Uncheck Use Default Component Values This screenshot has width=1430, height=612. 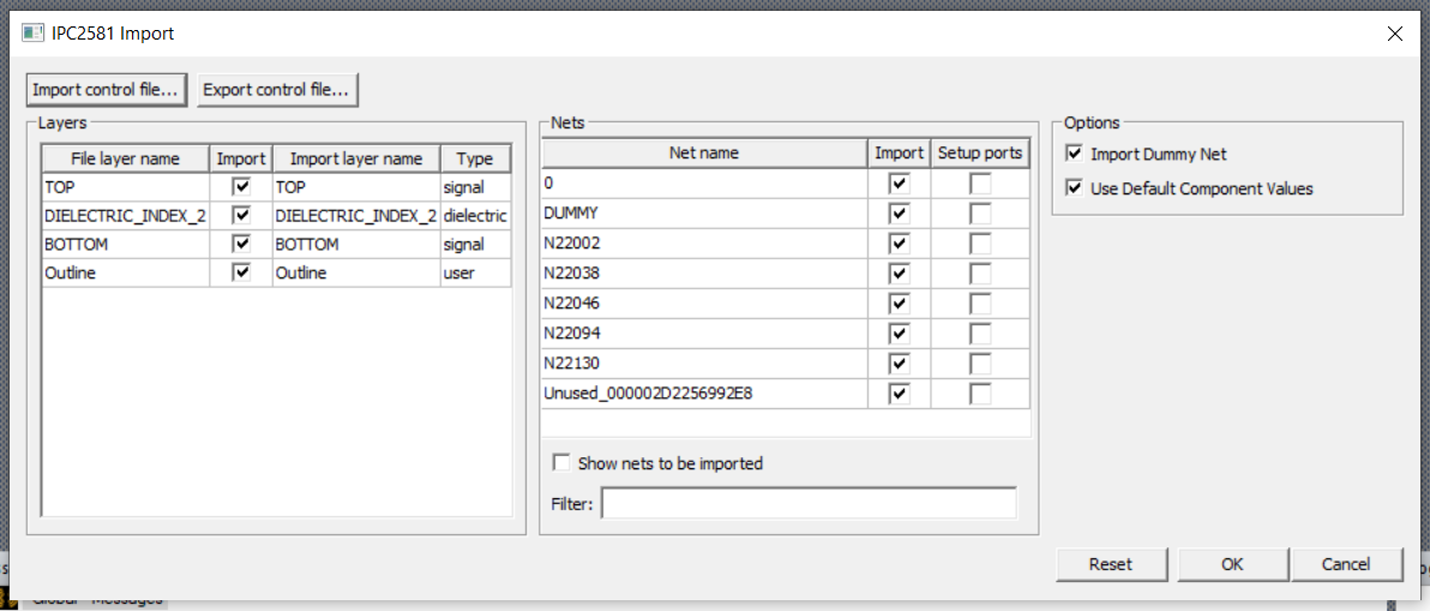[x=1075, y=188]
